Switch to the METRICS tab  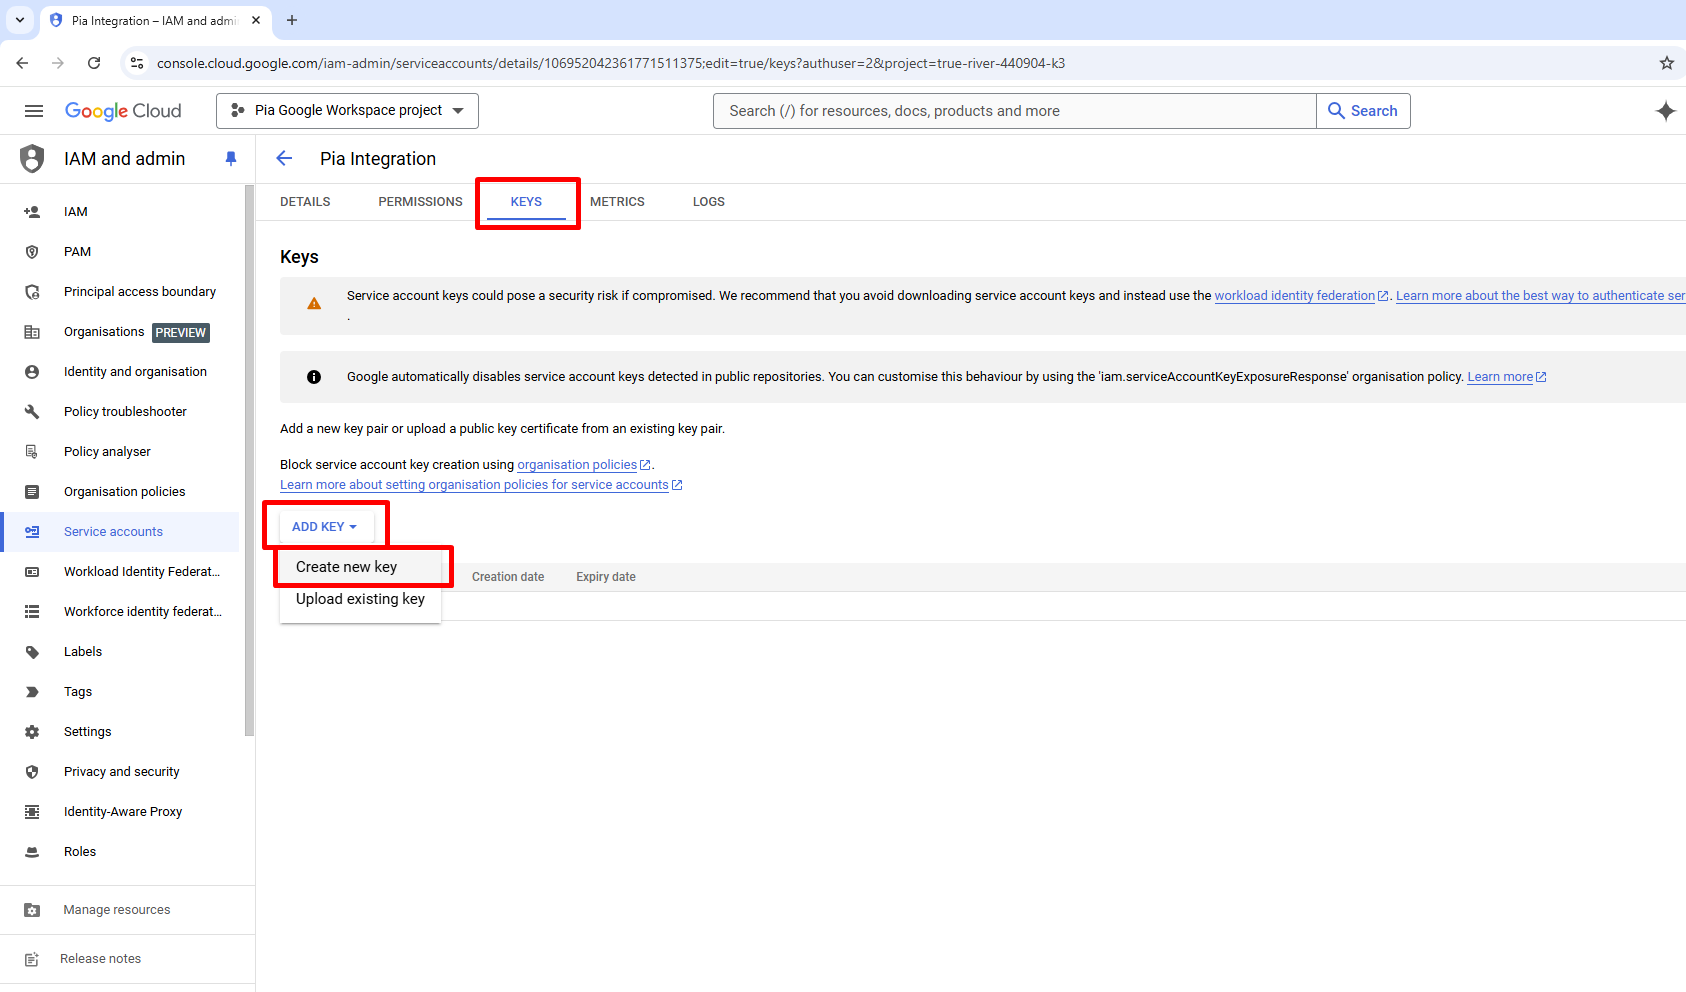(617, 202)
